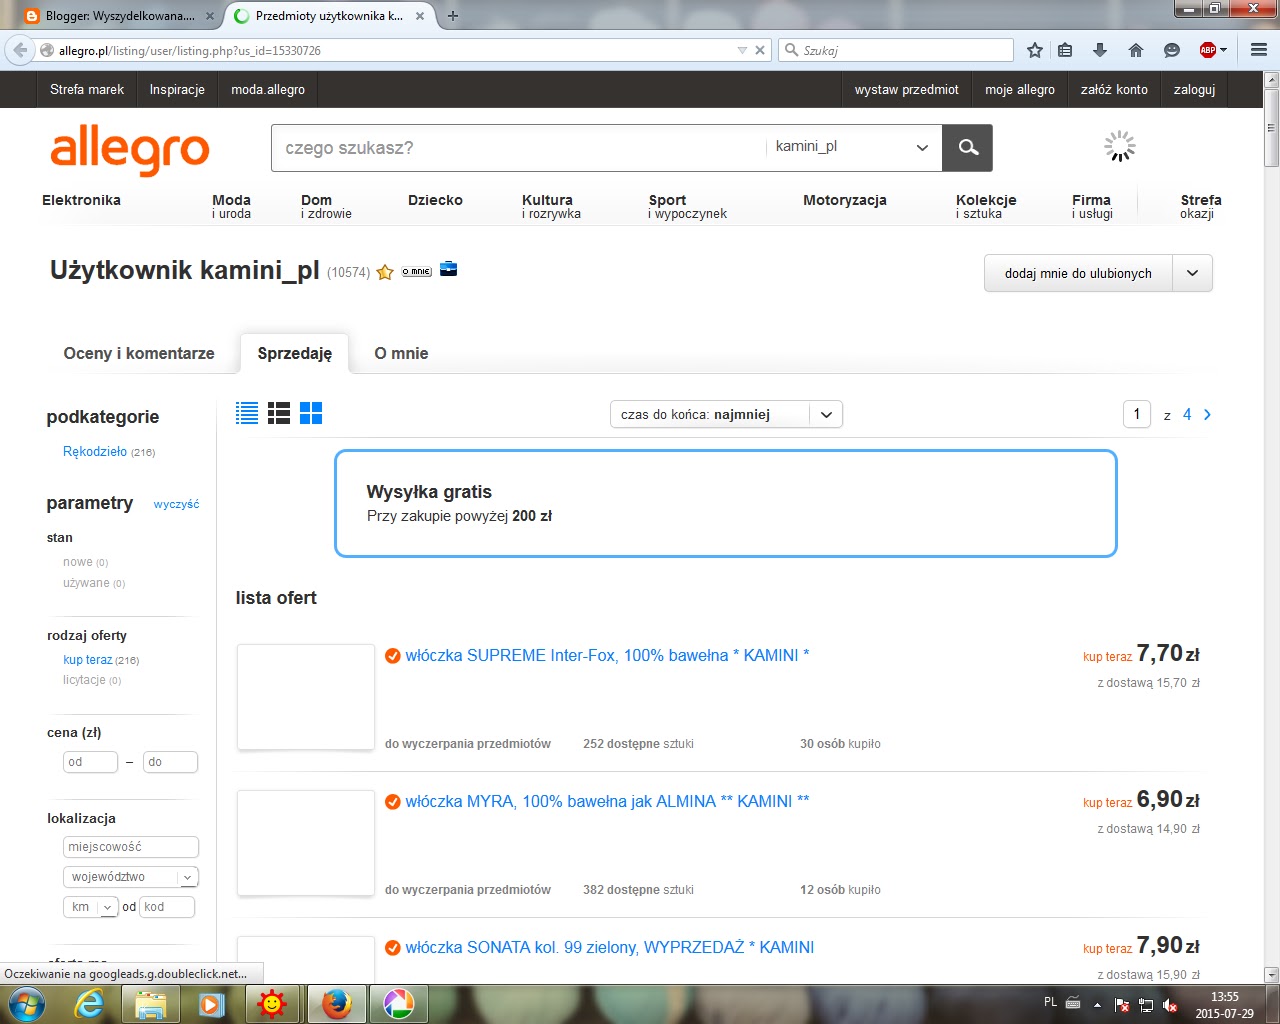Viewport: 1280px width, 1024px height.
Task: Click 'zaloguj' link
Action: click(x=1194, y=89)
